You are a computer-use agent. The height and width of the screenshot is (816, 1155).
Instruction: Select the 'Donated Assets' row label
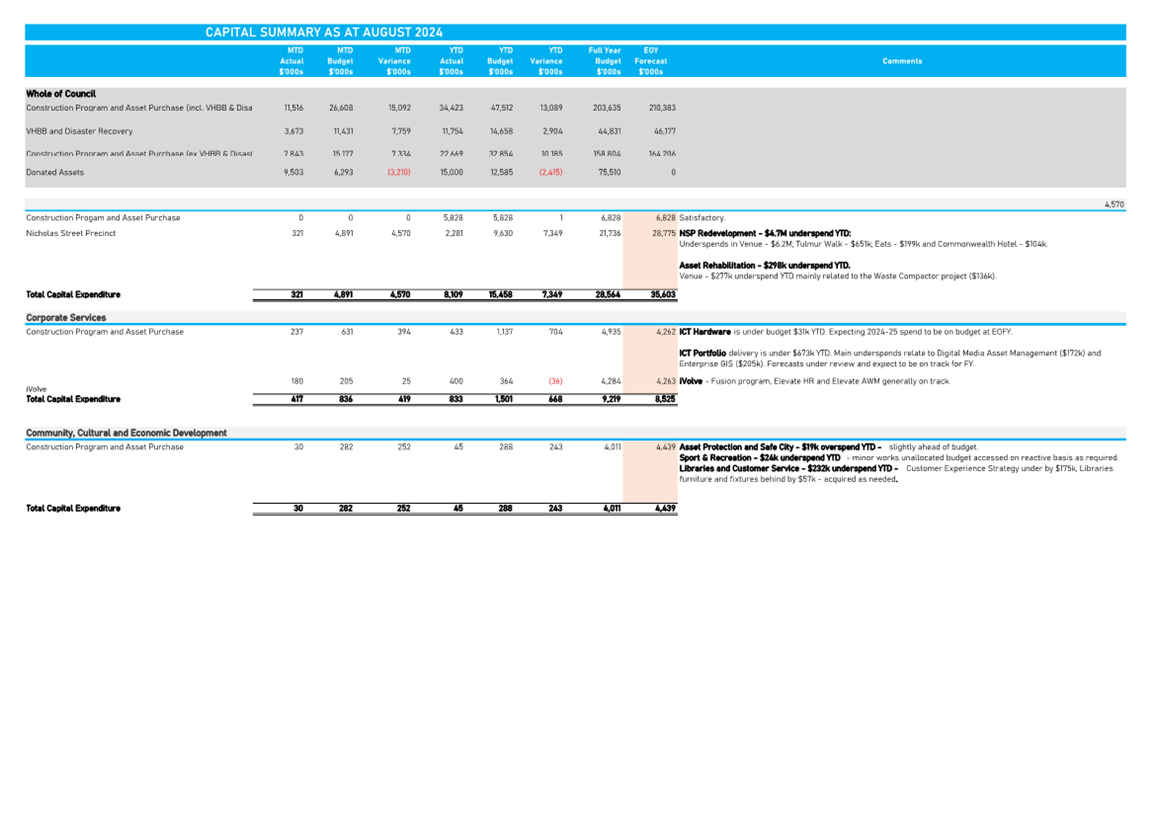tap(55, 172)
